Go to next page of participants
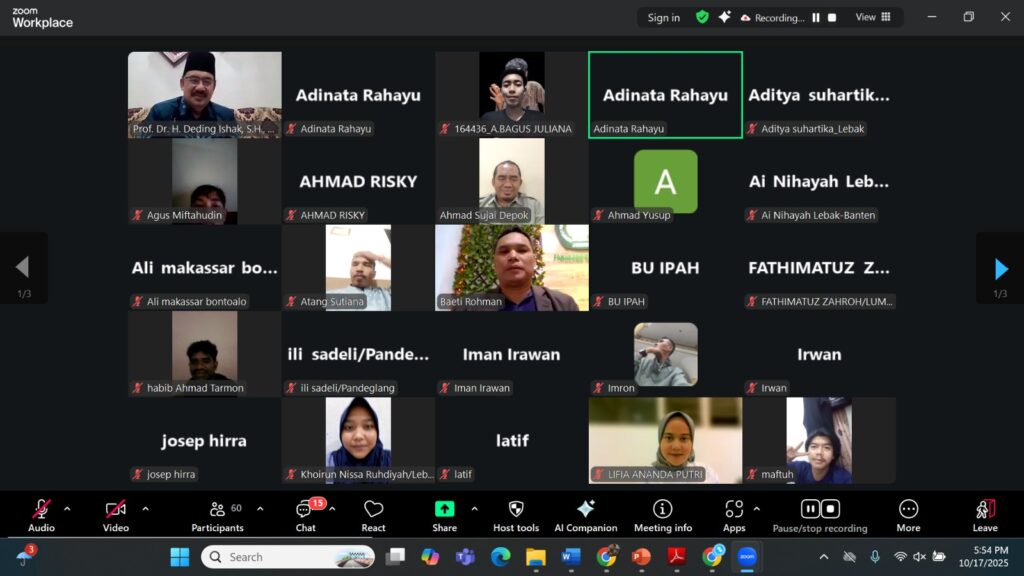The image size is (1024, 576). 1000,268
